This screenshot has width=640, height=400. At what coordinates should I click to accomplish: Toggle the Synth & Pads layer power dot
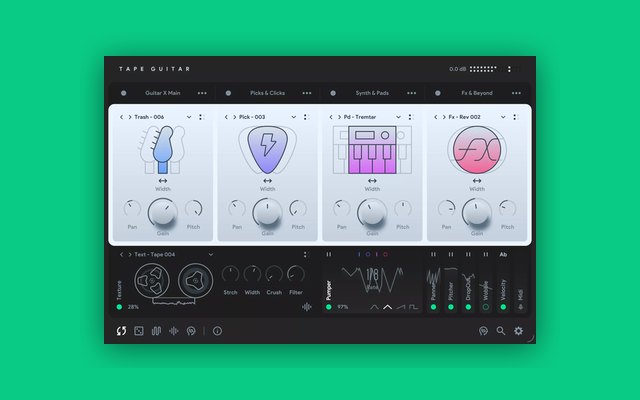[x=333, y=93]
